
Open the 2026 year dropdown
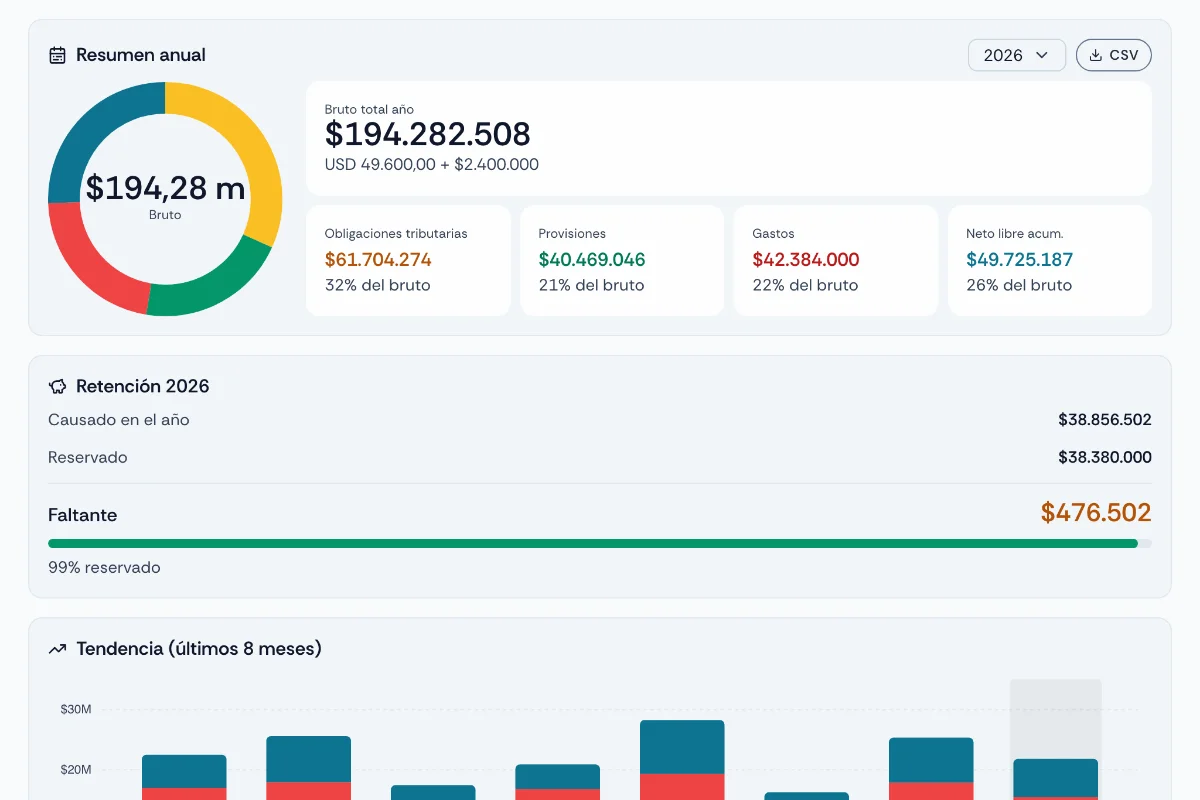click(1017, 55)
